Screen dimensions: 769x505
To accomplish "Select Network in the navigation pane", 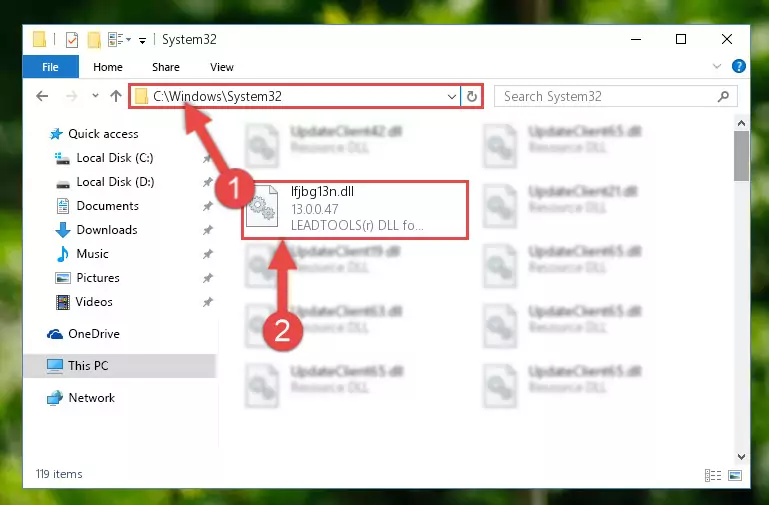I will pos(91,398).
